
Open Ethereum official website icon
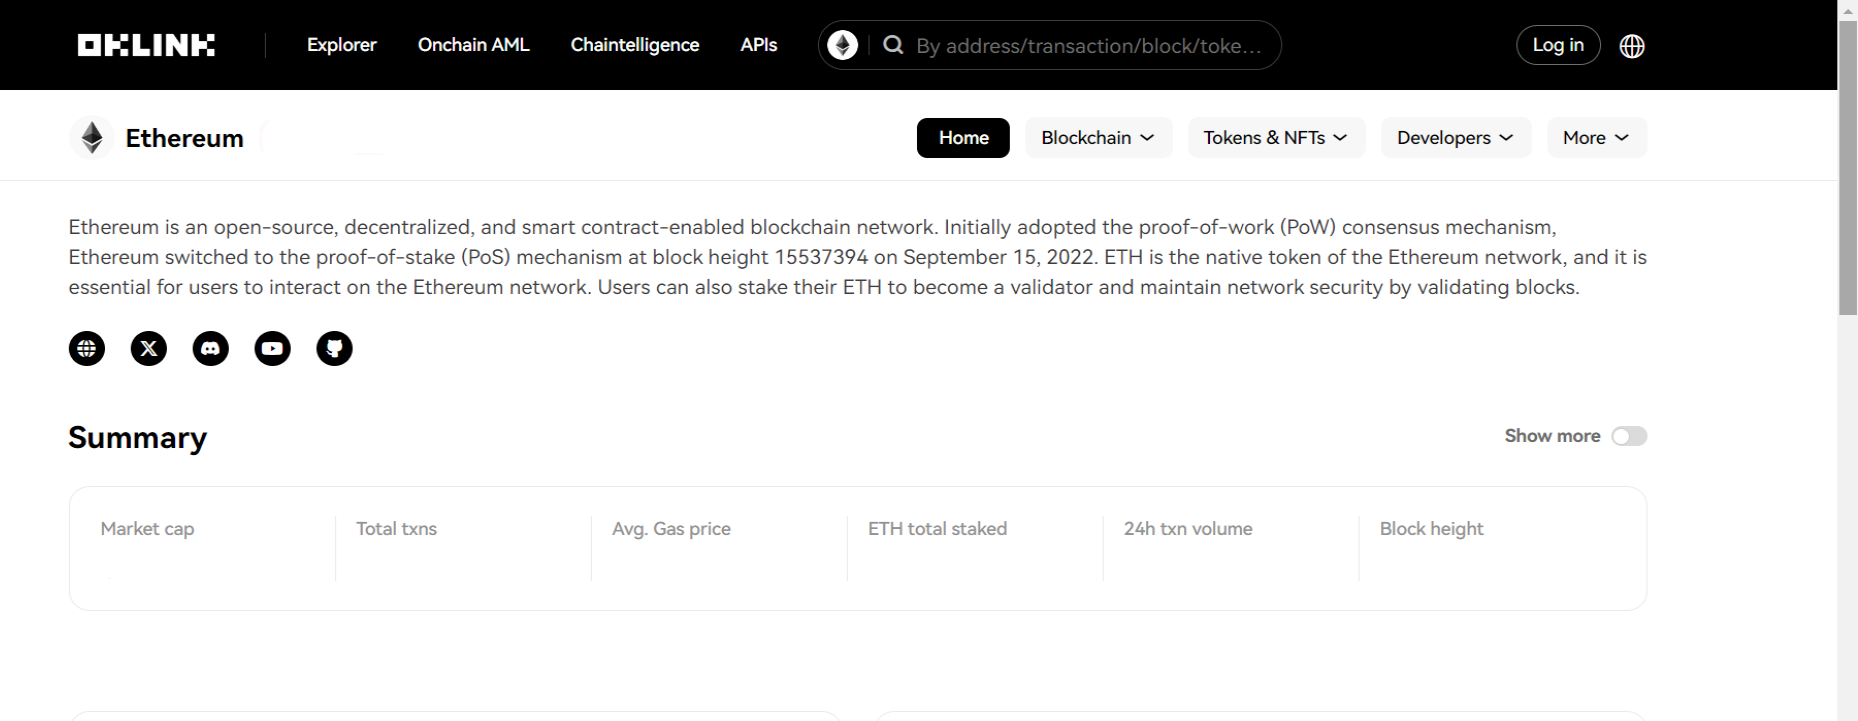pos(87,348)
